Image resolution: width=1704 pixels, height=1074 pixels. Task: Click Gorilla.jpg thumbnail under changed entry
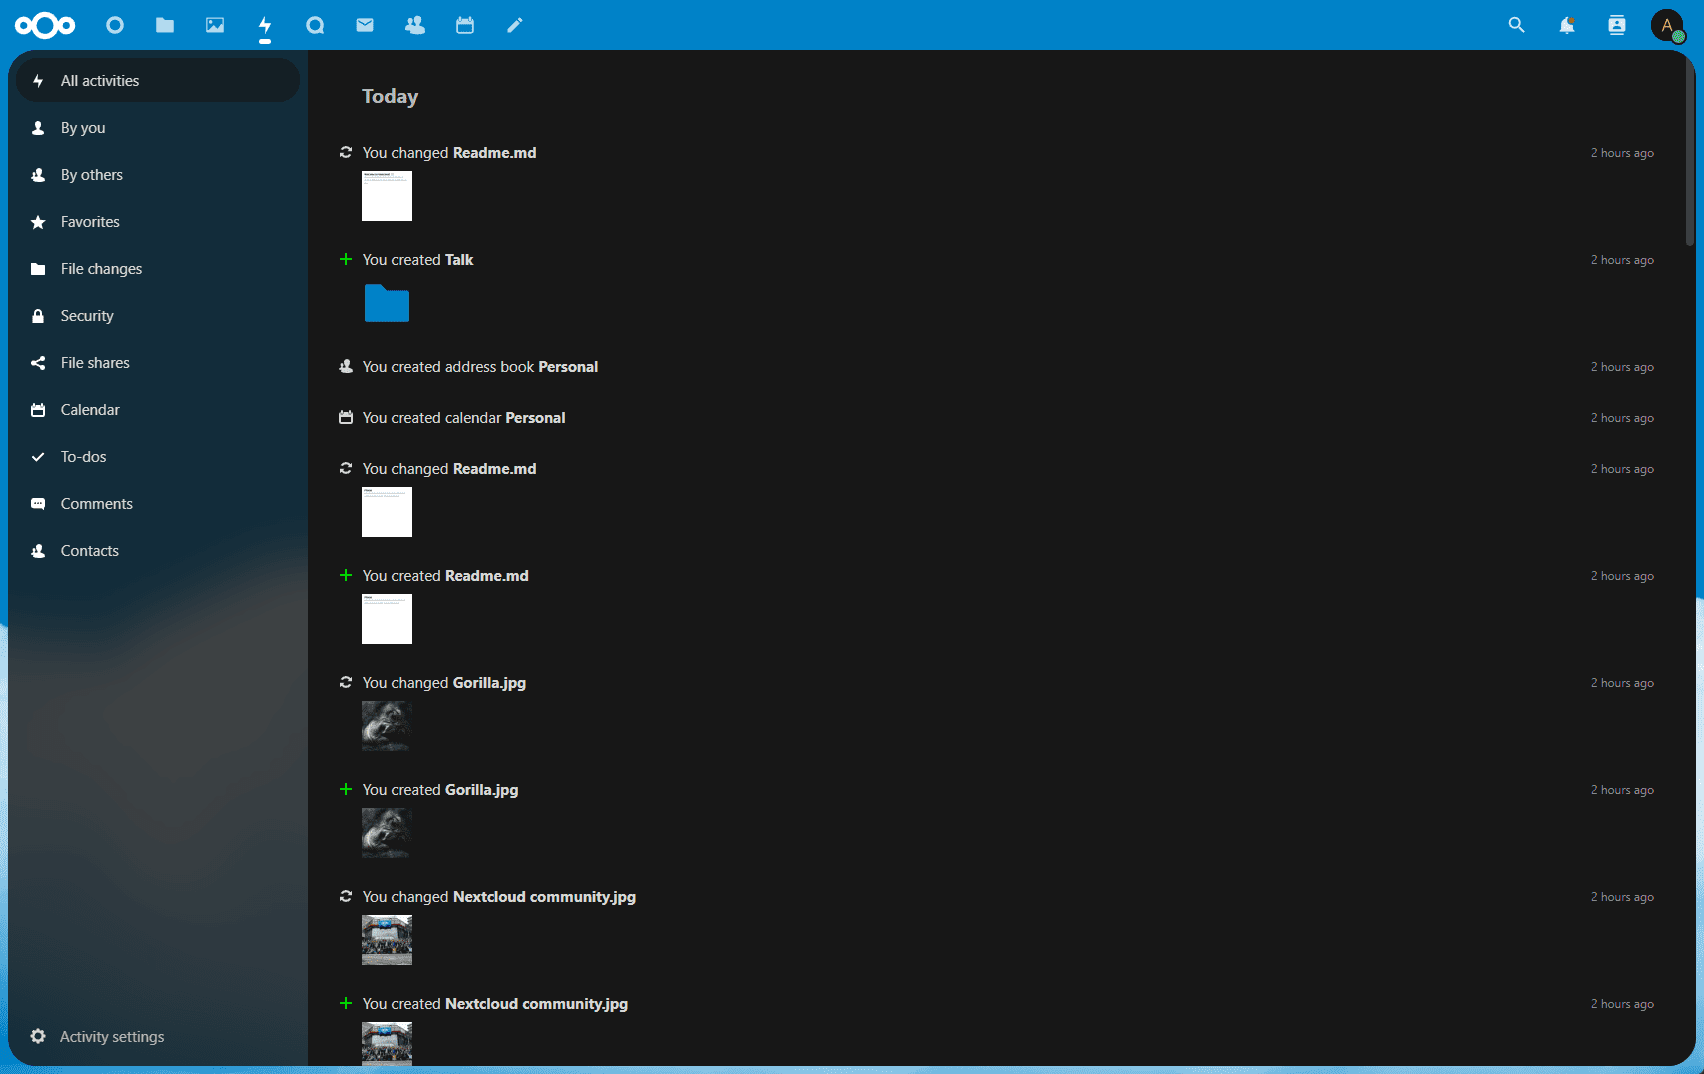pos(387,726)
